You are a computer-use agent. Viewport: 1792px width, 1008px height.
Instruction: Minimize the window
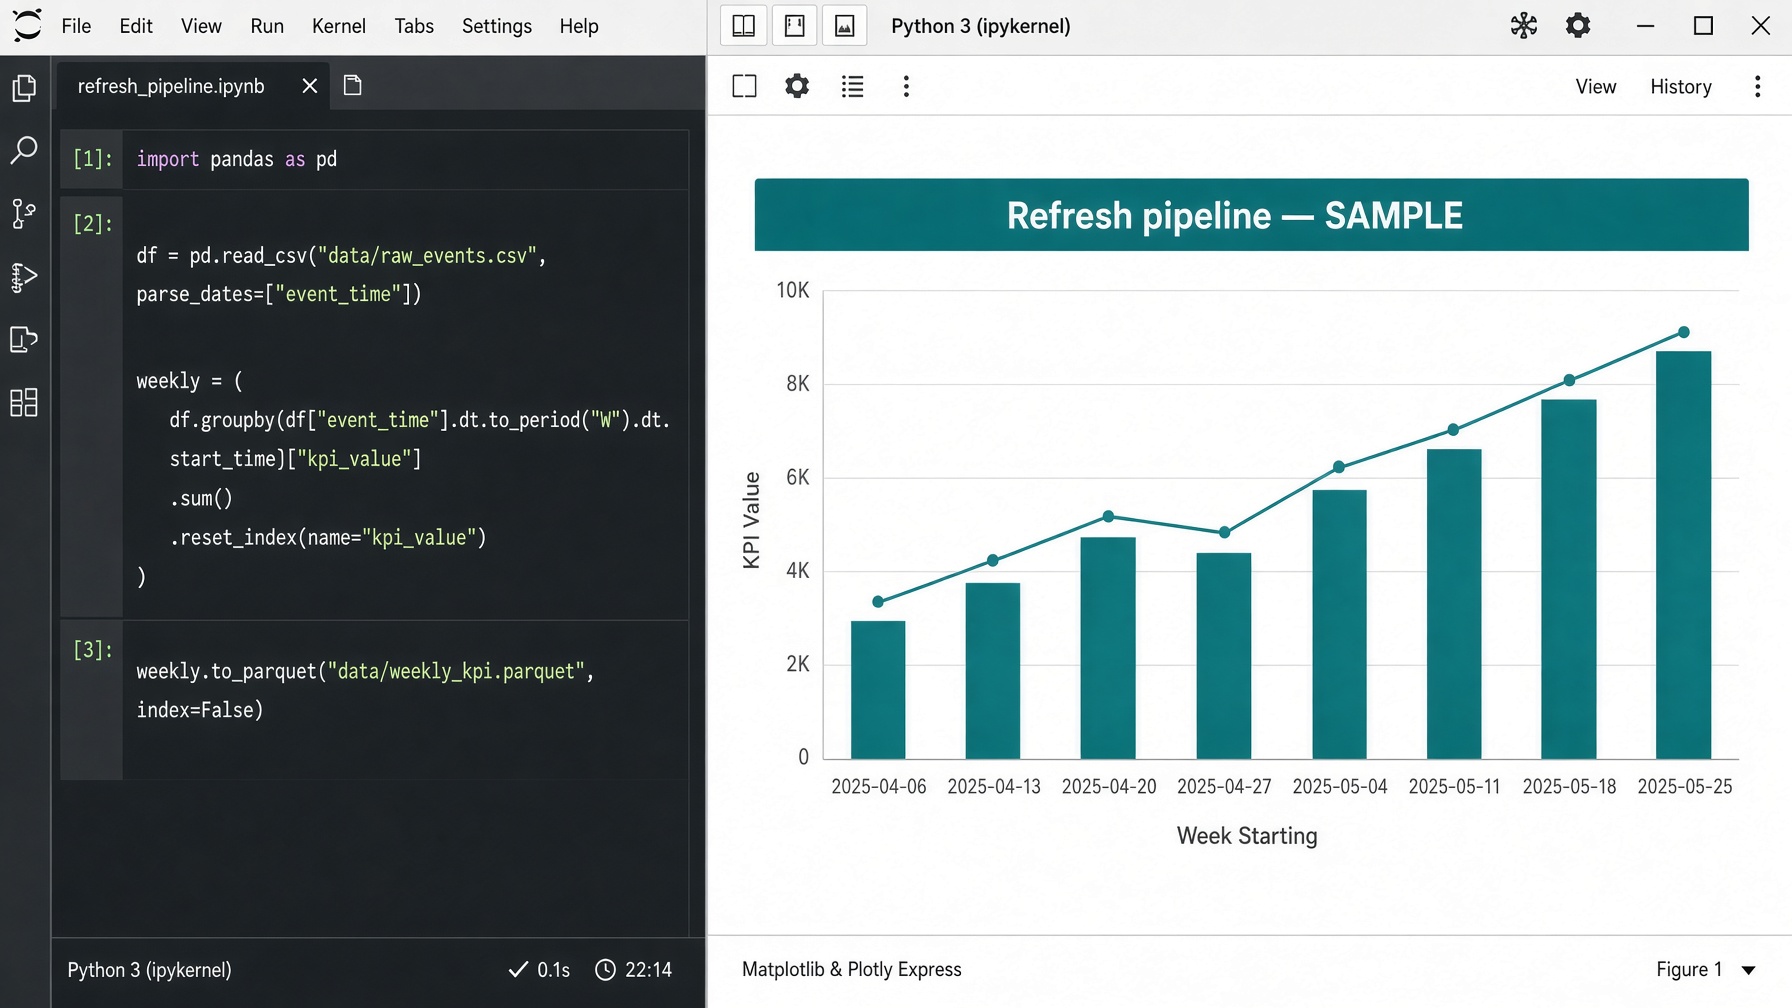click(x=1646, y=26)
